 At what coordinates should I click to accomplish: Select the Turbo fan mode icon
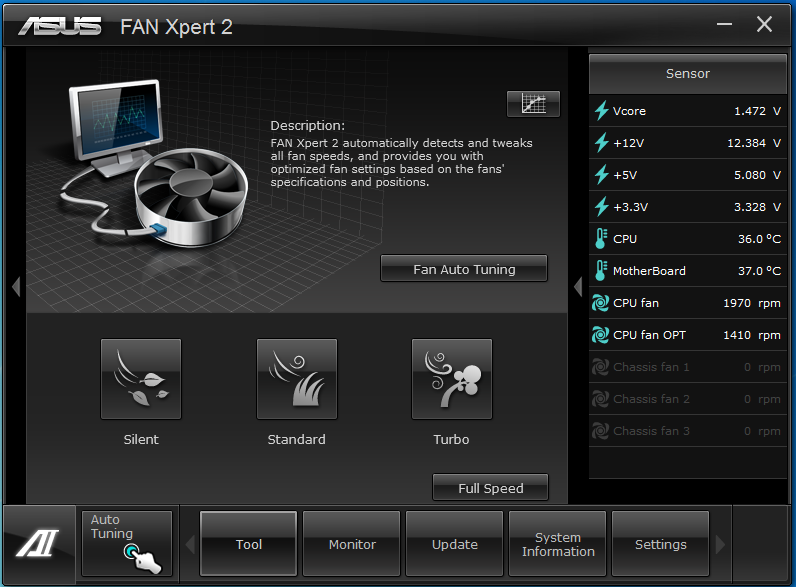452,379
